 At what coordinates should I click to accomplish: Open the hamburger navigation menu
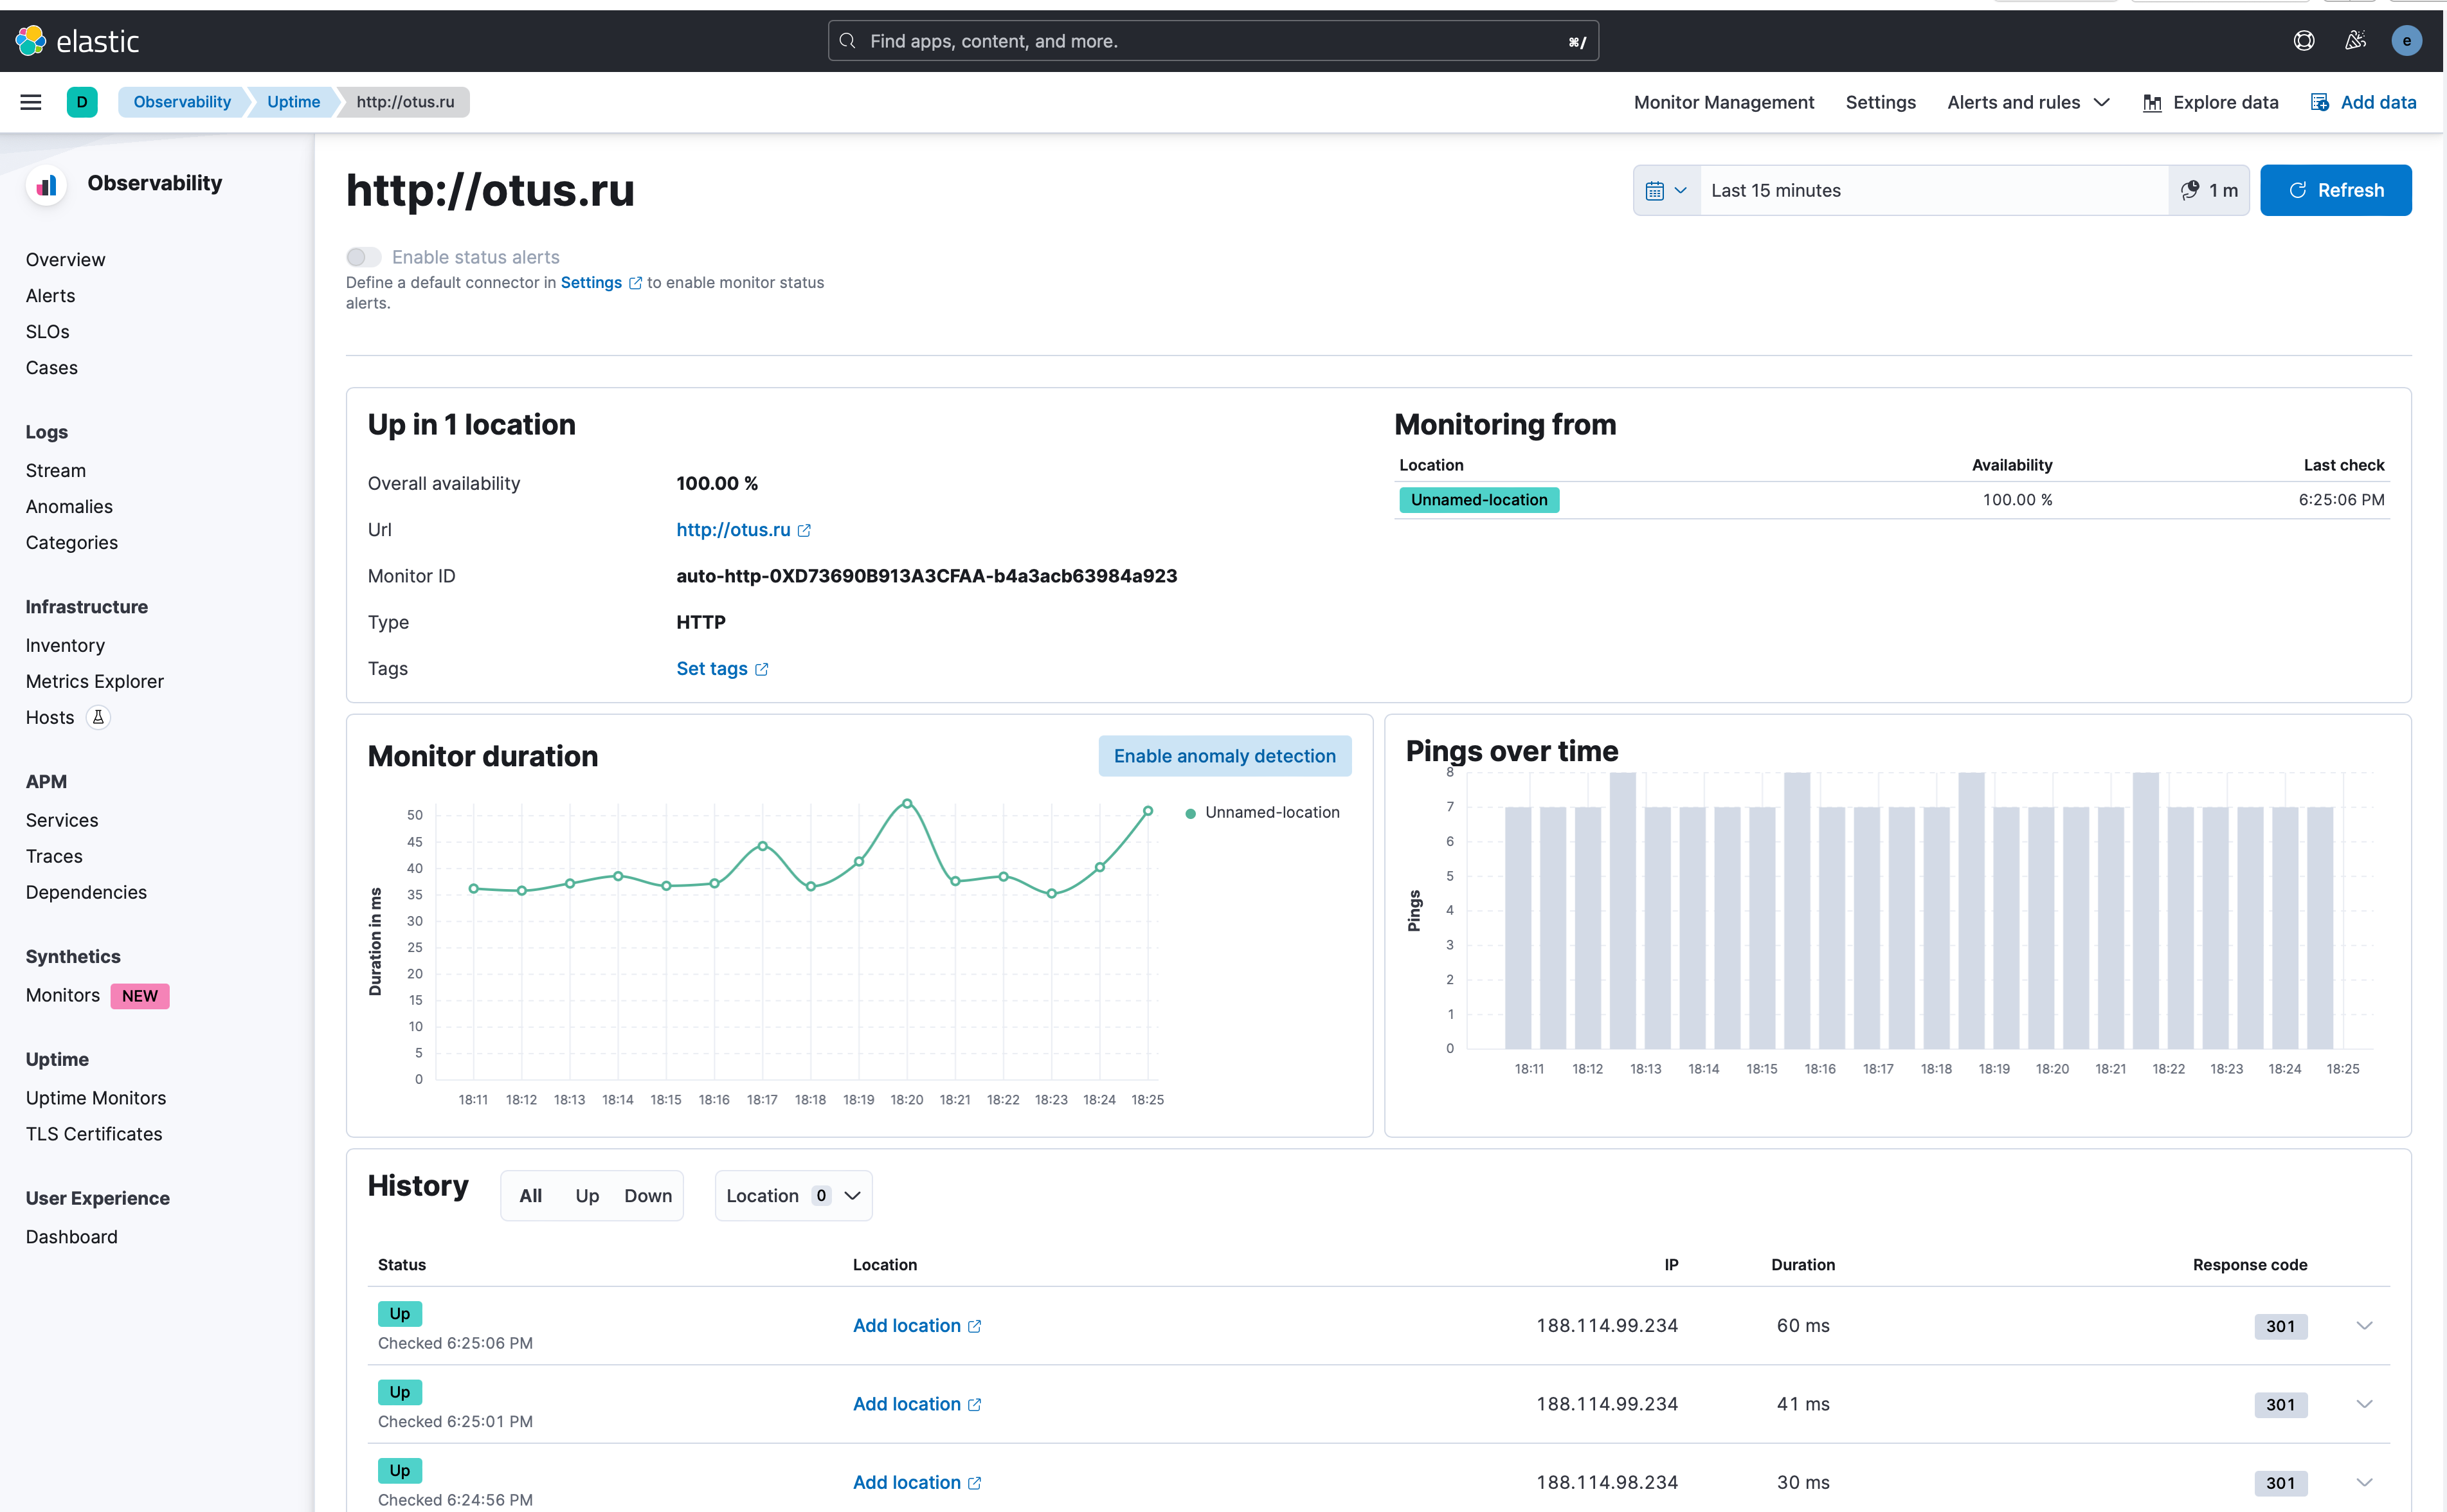pyautogui.click(x=31, y=102)
